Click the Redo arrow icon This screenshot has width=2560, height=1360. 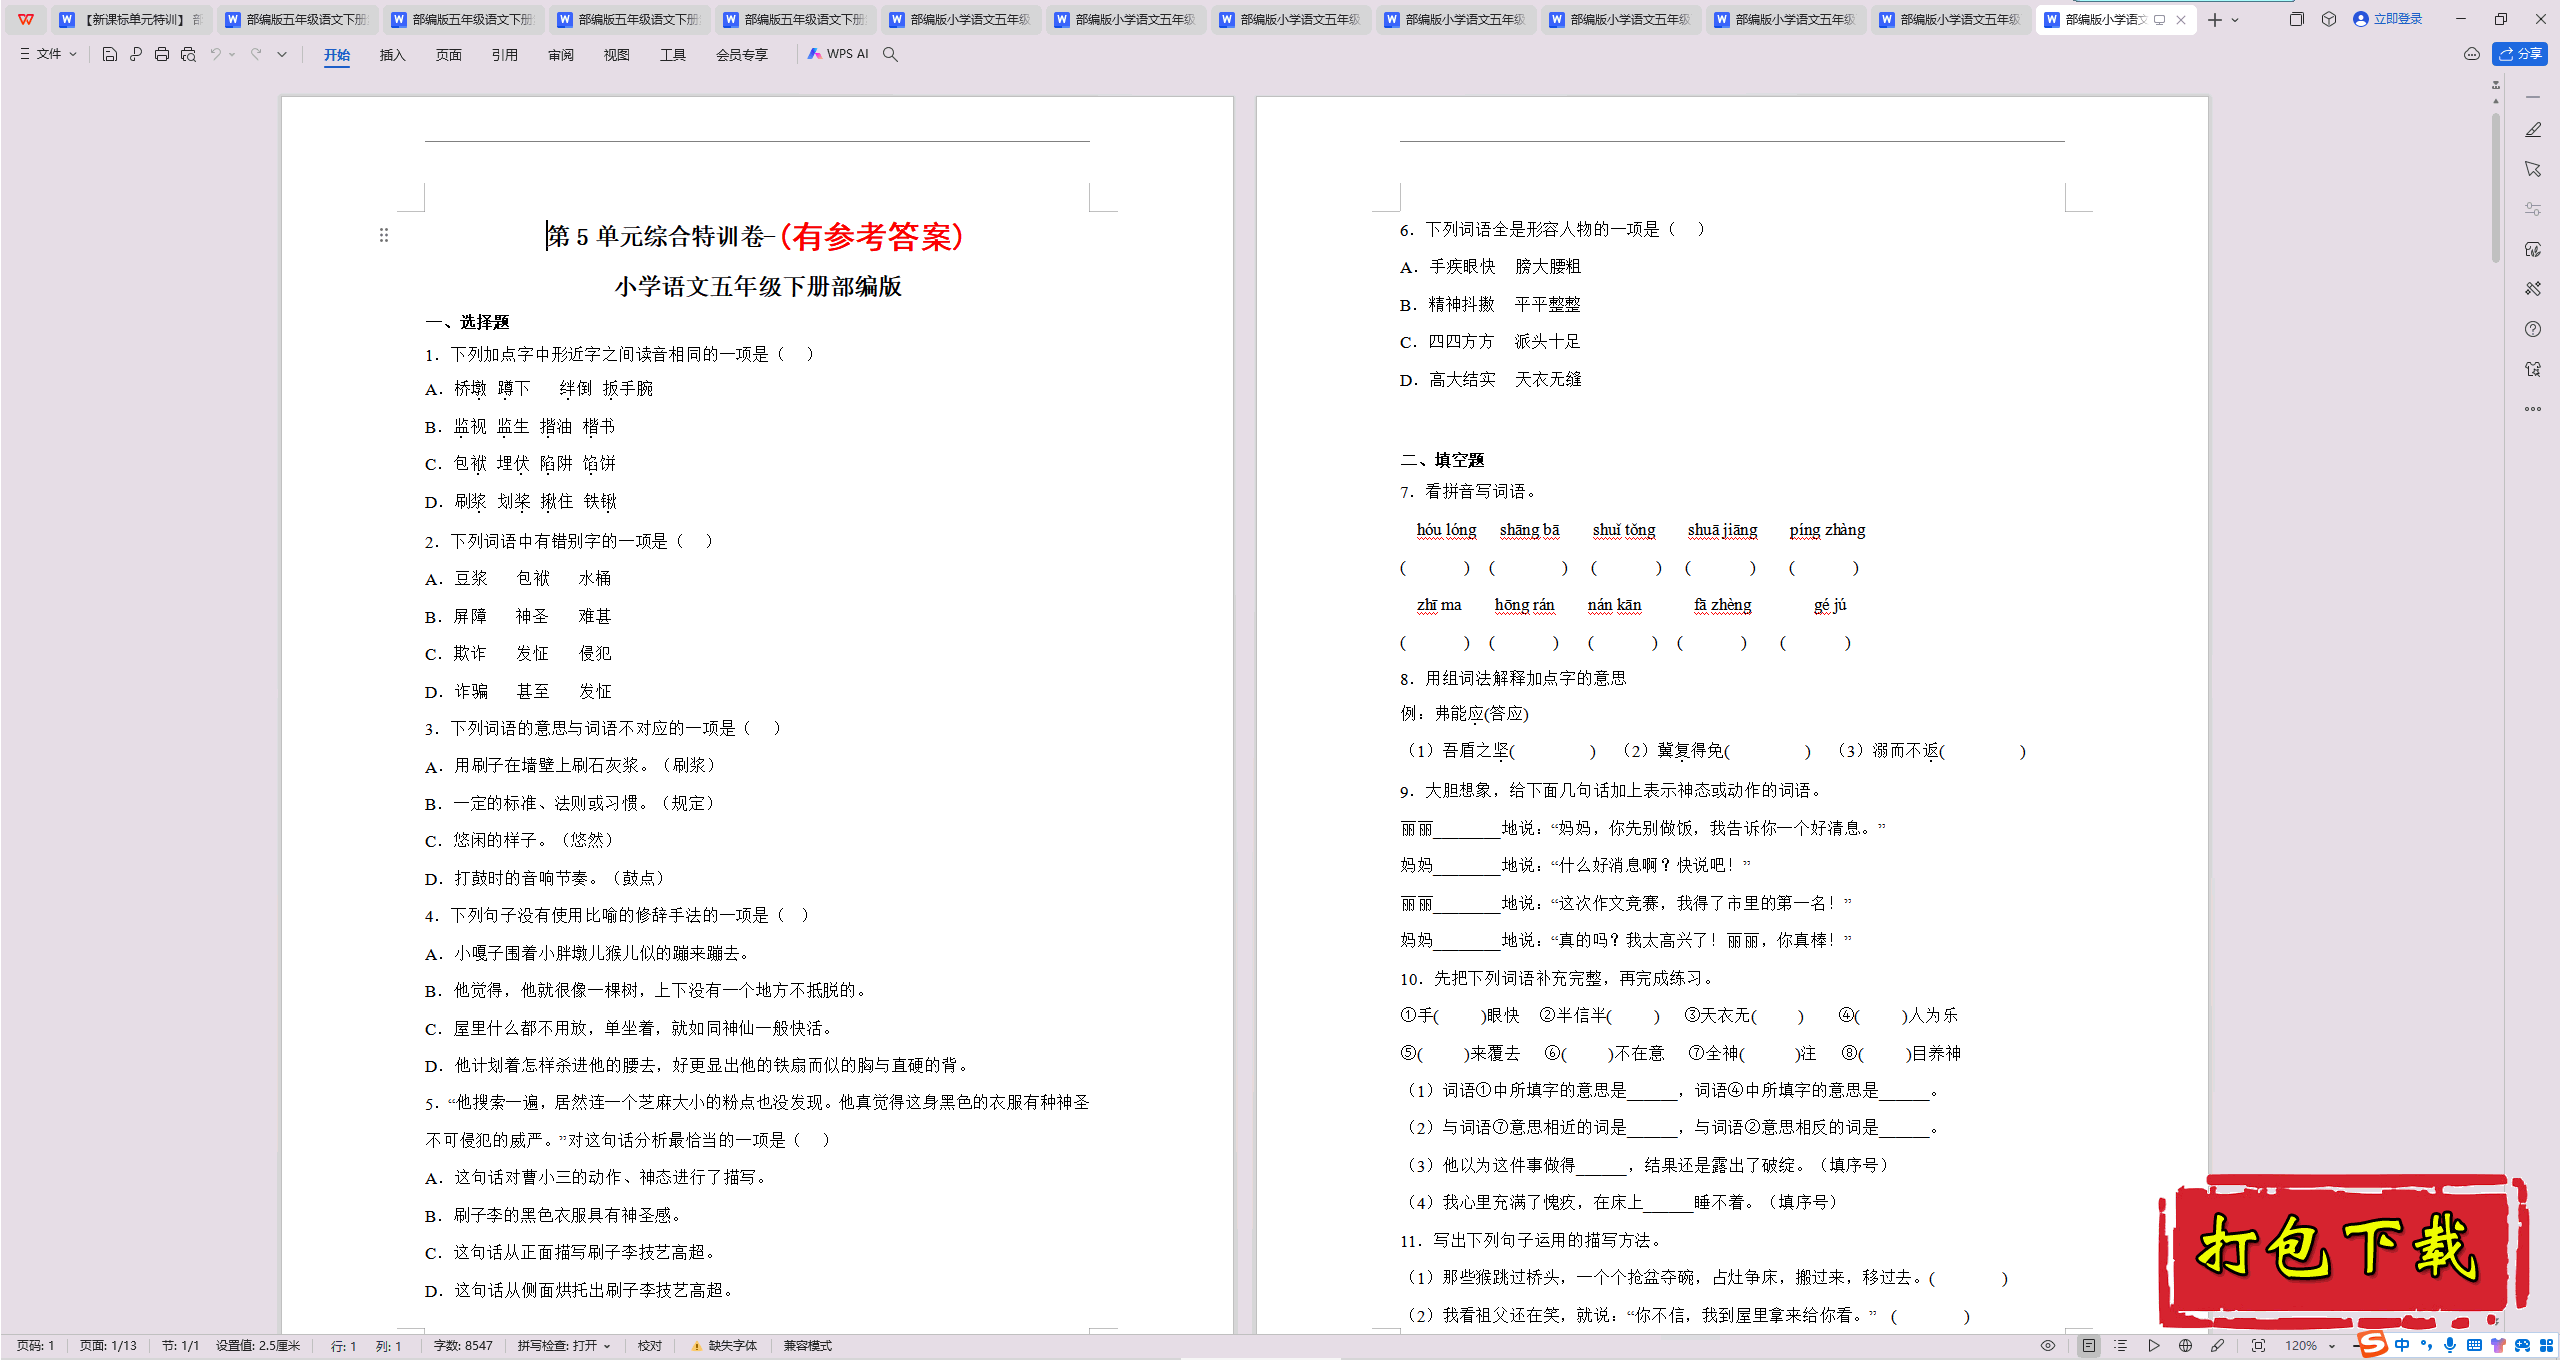point(256,54)
